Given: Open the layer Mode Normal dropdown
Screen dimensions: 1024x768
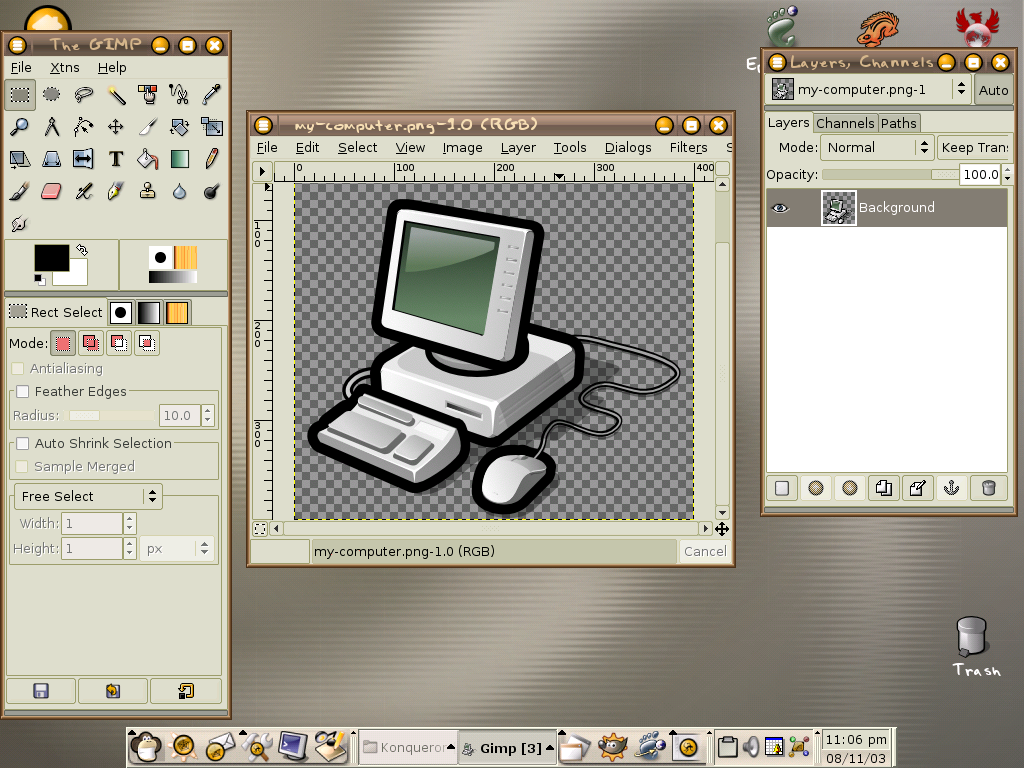Looking at the screenshot, I should pyautogui.click(x=876, y=148).
